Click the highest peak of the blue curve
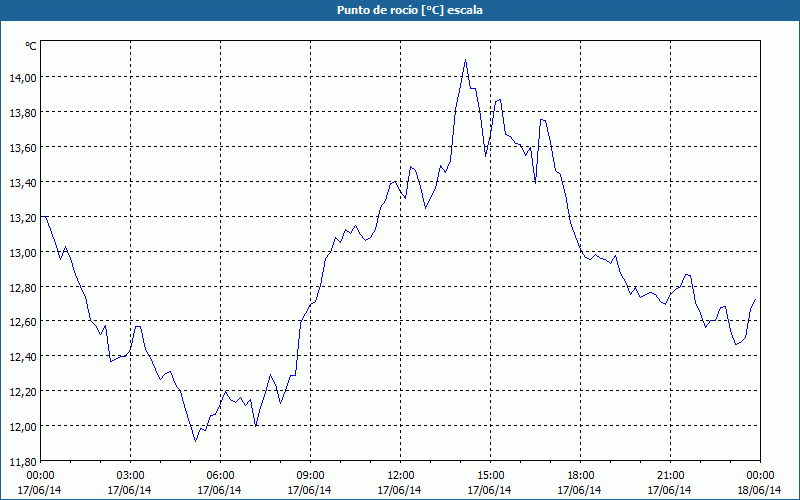 point(465,60)
